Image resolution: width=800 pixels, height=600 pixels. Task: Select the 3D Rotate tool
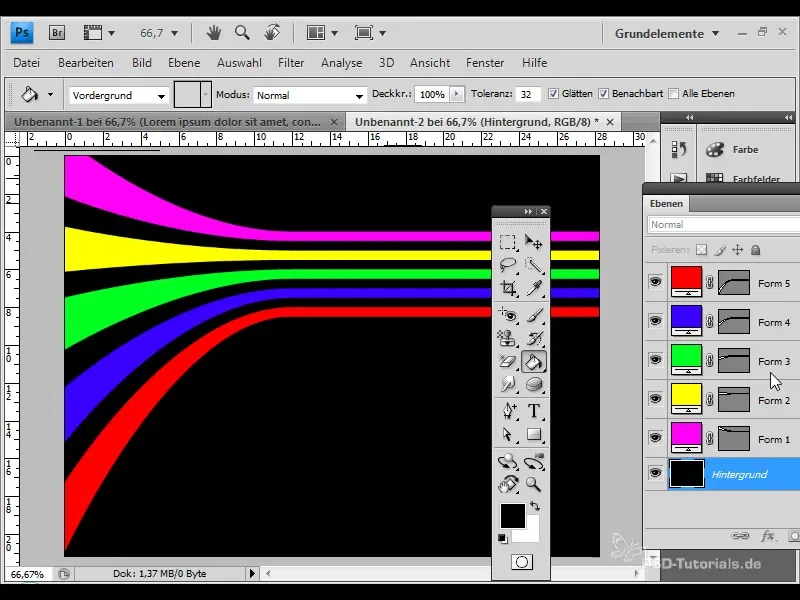(x=507, y=462)
